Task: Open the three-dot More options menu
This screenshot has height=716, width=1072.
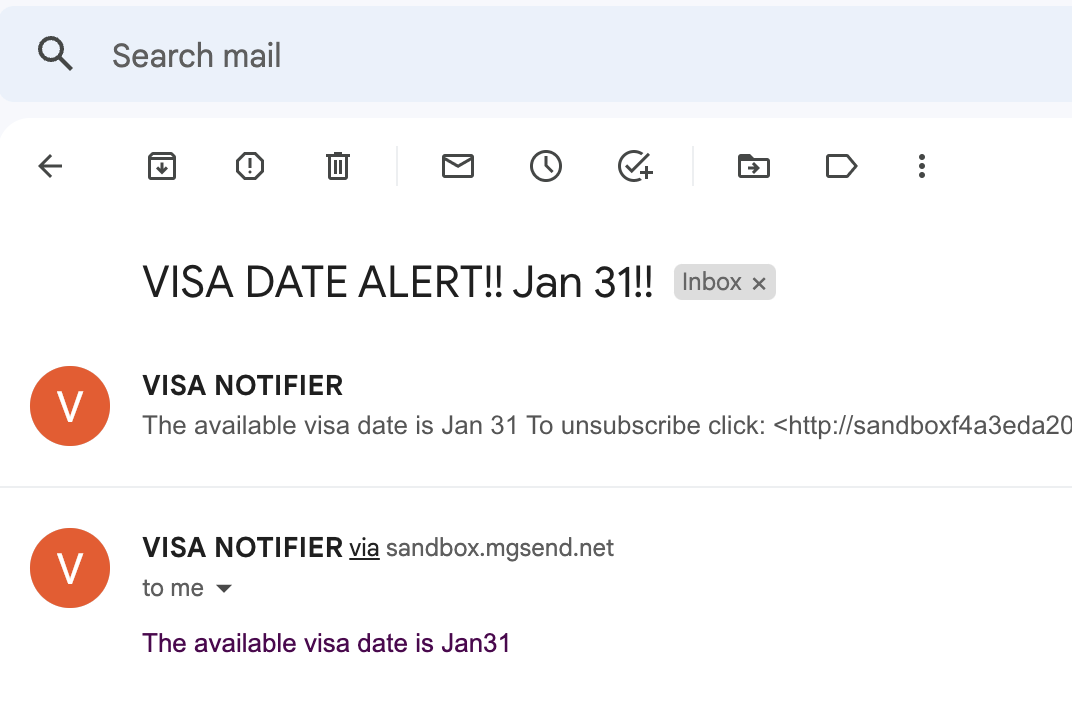Action: (x=921, y=166)
